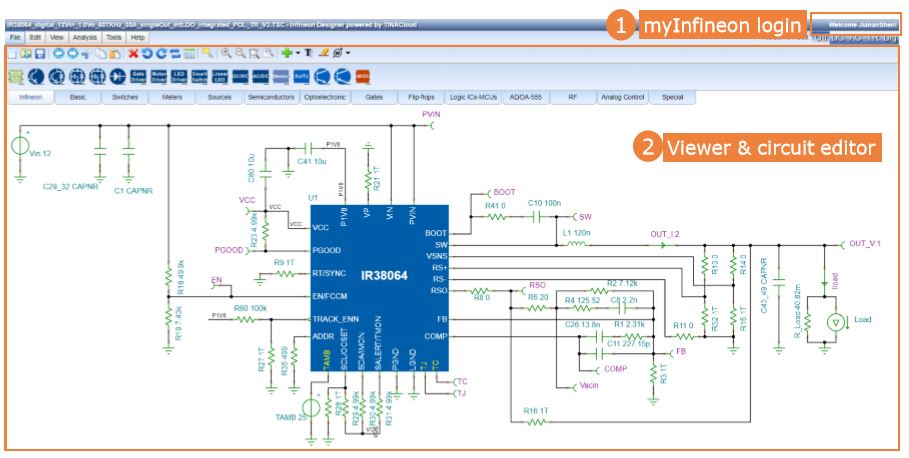Choose the Smart Switch component icon
The height and width of the screenshot is (458, 909).
pos(199,77)
